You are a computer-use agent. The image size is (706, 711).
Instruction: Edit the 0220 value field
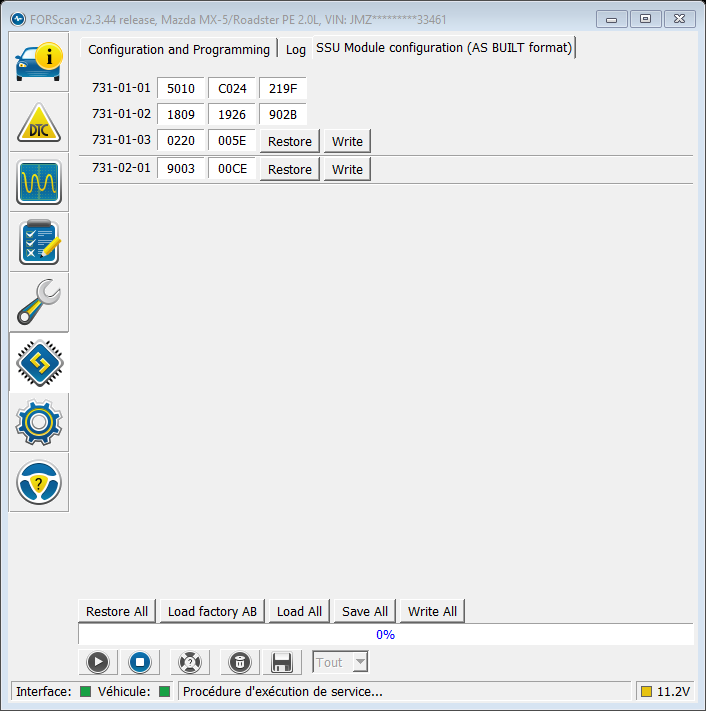click(x=181, y=140)
